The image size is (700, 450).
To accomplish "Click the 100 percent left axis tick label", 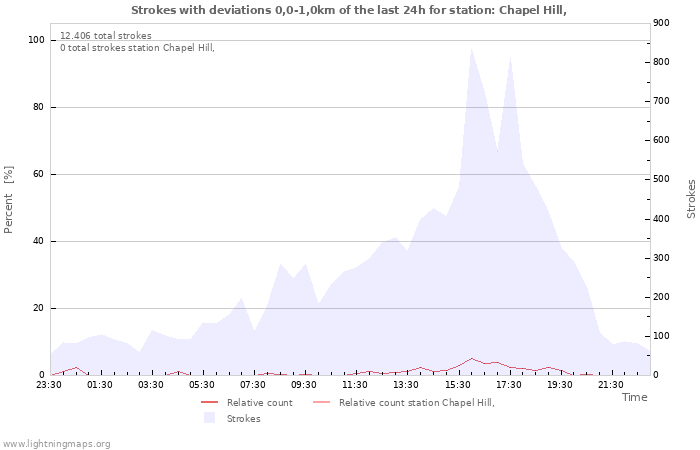I will [36, 40].
